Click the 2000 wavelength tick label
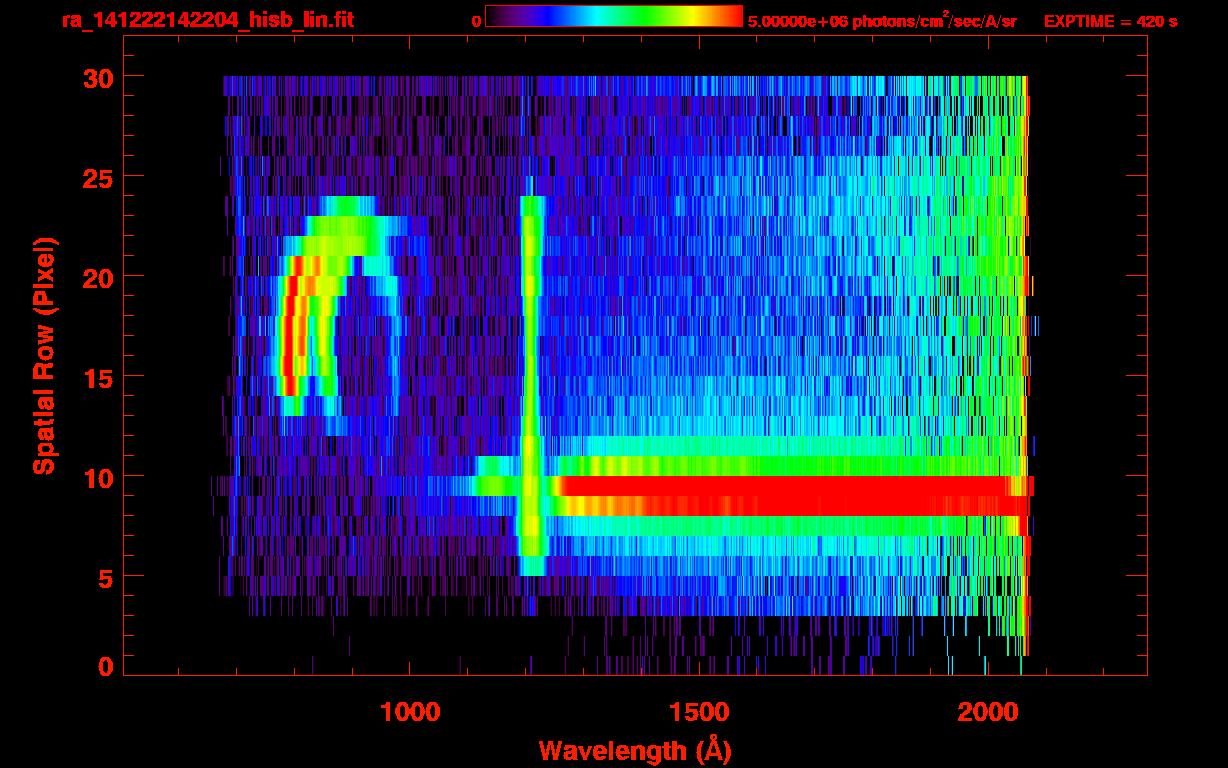The height and width of the screenshot is (768, 1228). point(987,712)
